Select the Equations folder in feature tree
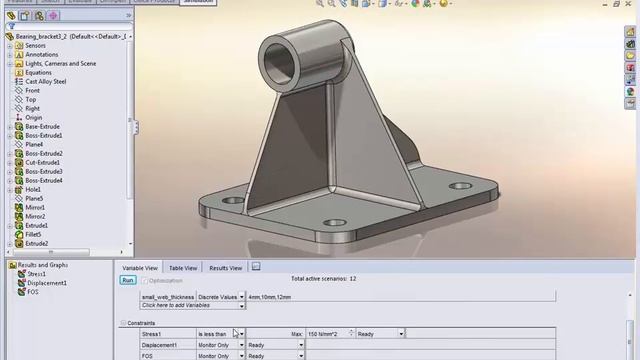 [x=38, y=73]
